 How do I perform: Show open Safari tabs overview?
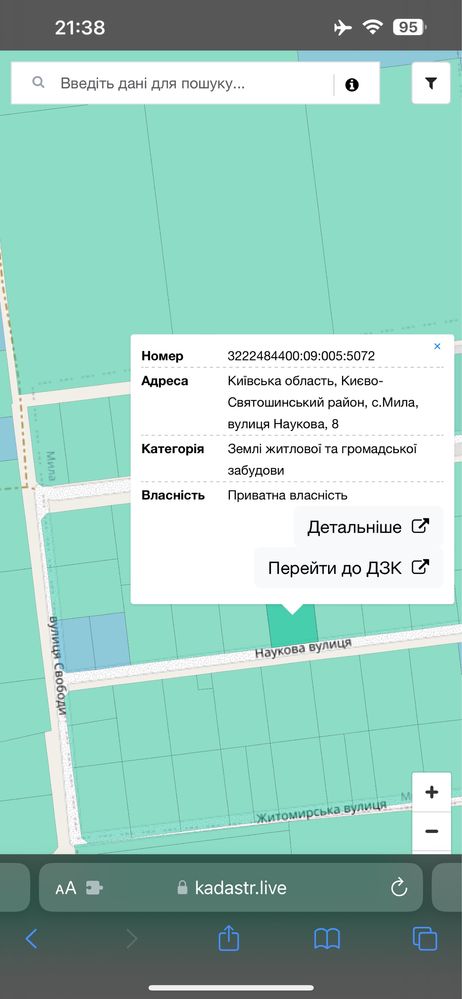[425, 938]
